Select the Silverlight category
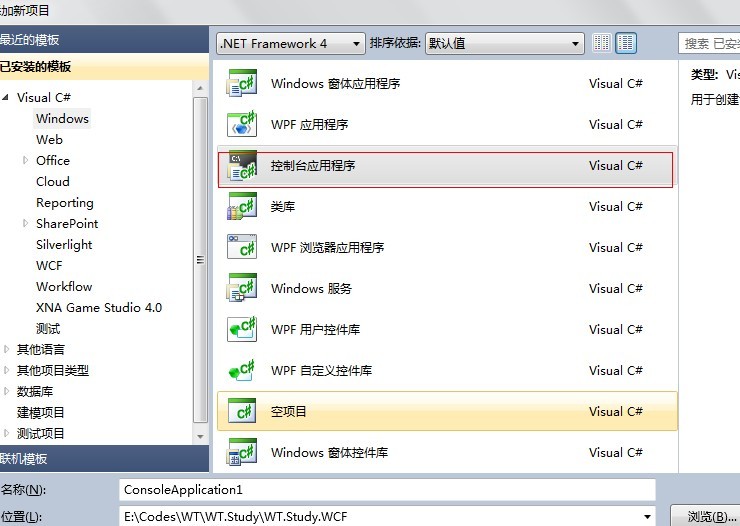740x526 pixels. [64, 245]
